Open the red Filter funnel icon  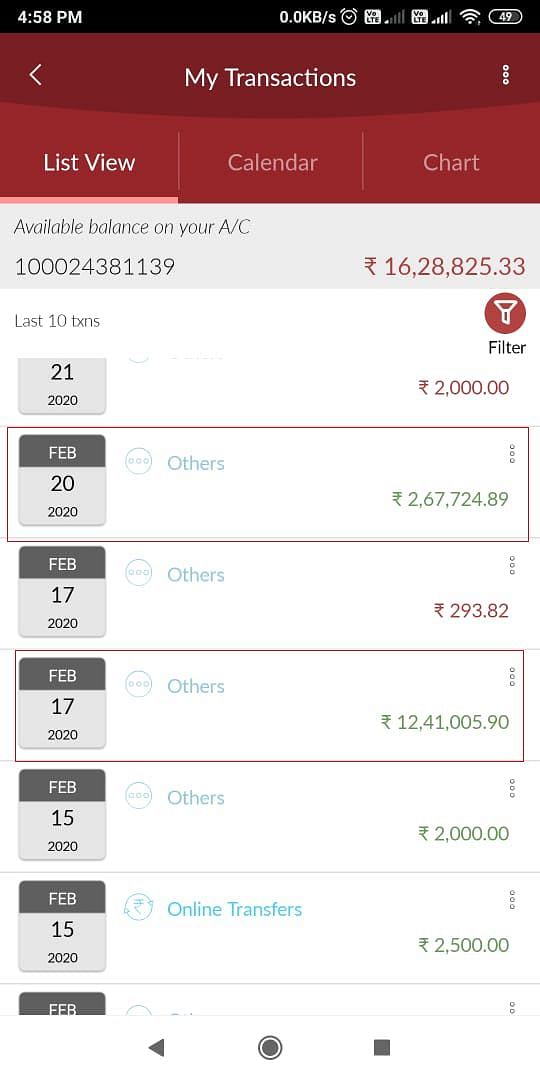point(505,313)
